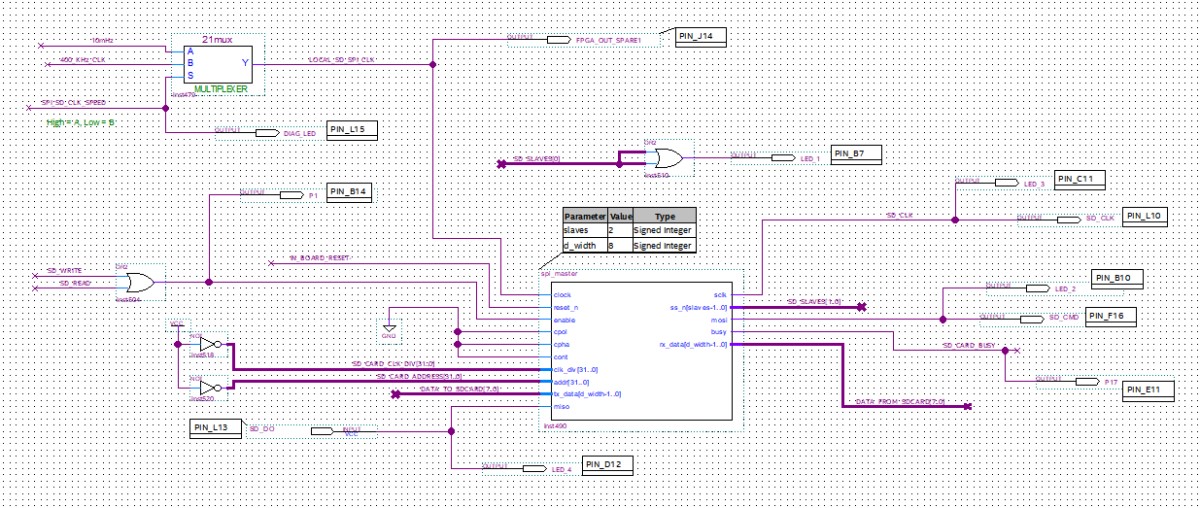This screenshot has width=1200, height=508.
Task: Select the 400_KHz_CLK net label
Action: 81,60
